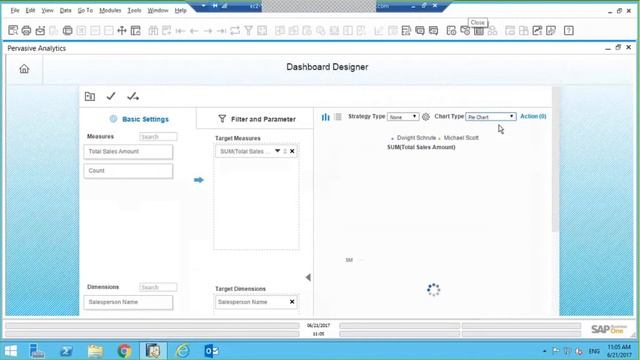
Task: Switch to chart view bar icon
Action: click(325, 117)
